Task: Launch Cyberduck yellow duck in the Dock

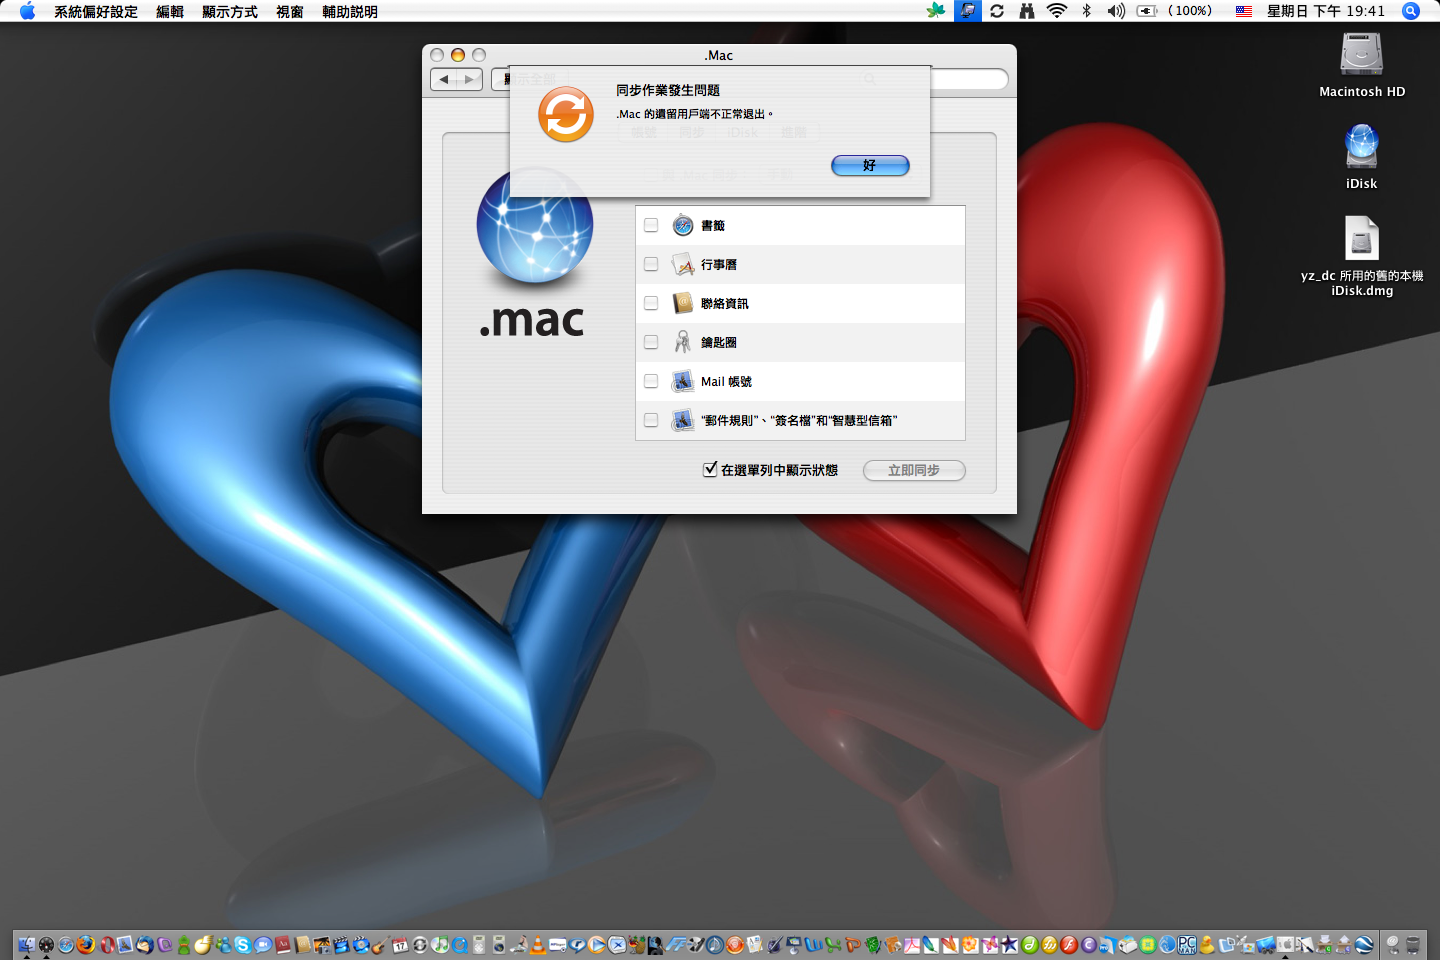Action: click(x=1207, y=944)
